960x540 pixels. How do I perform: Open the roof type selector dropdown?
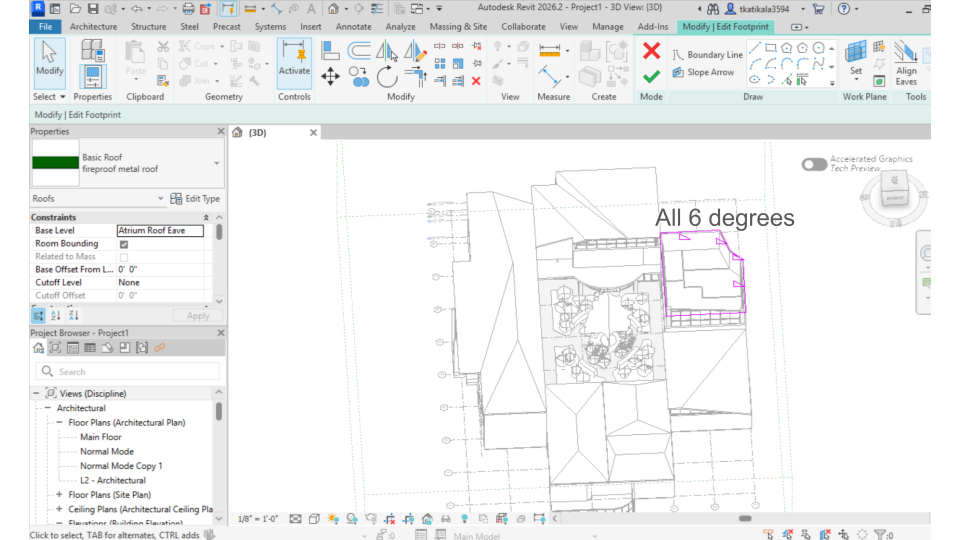click(216, 163)
